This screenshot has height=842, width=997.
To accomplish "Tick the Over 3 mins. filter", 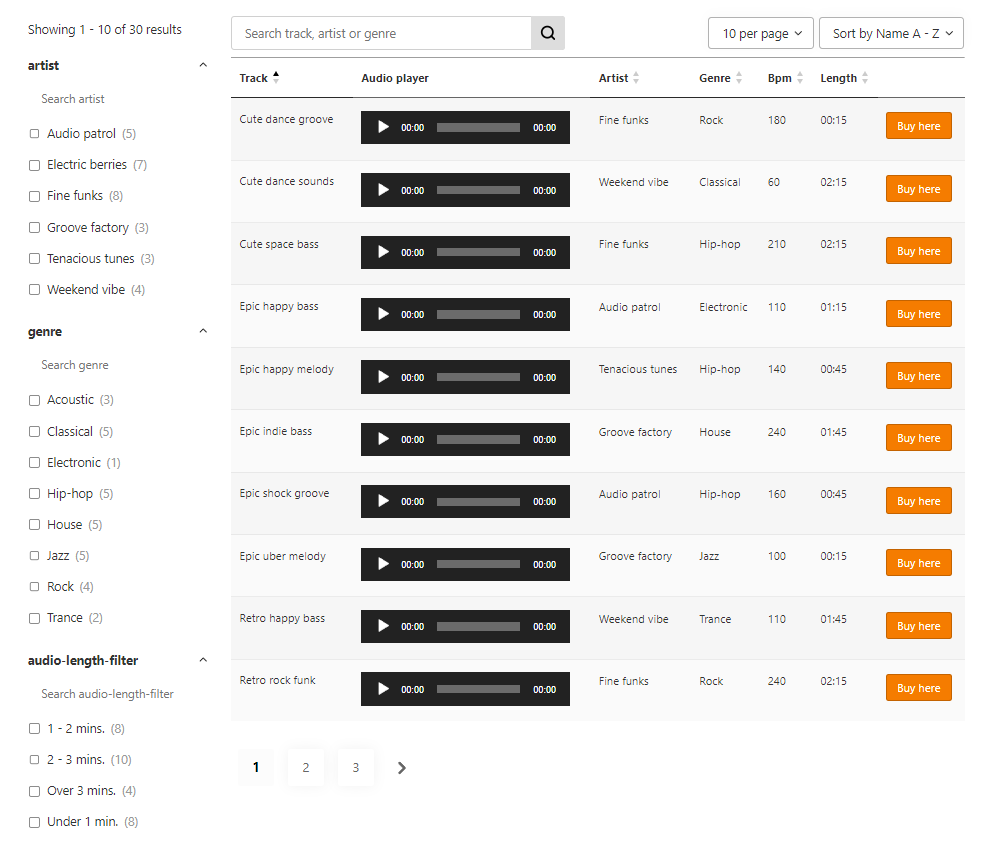I will (x=34, y=791).
